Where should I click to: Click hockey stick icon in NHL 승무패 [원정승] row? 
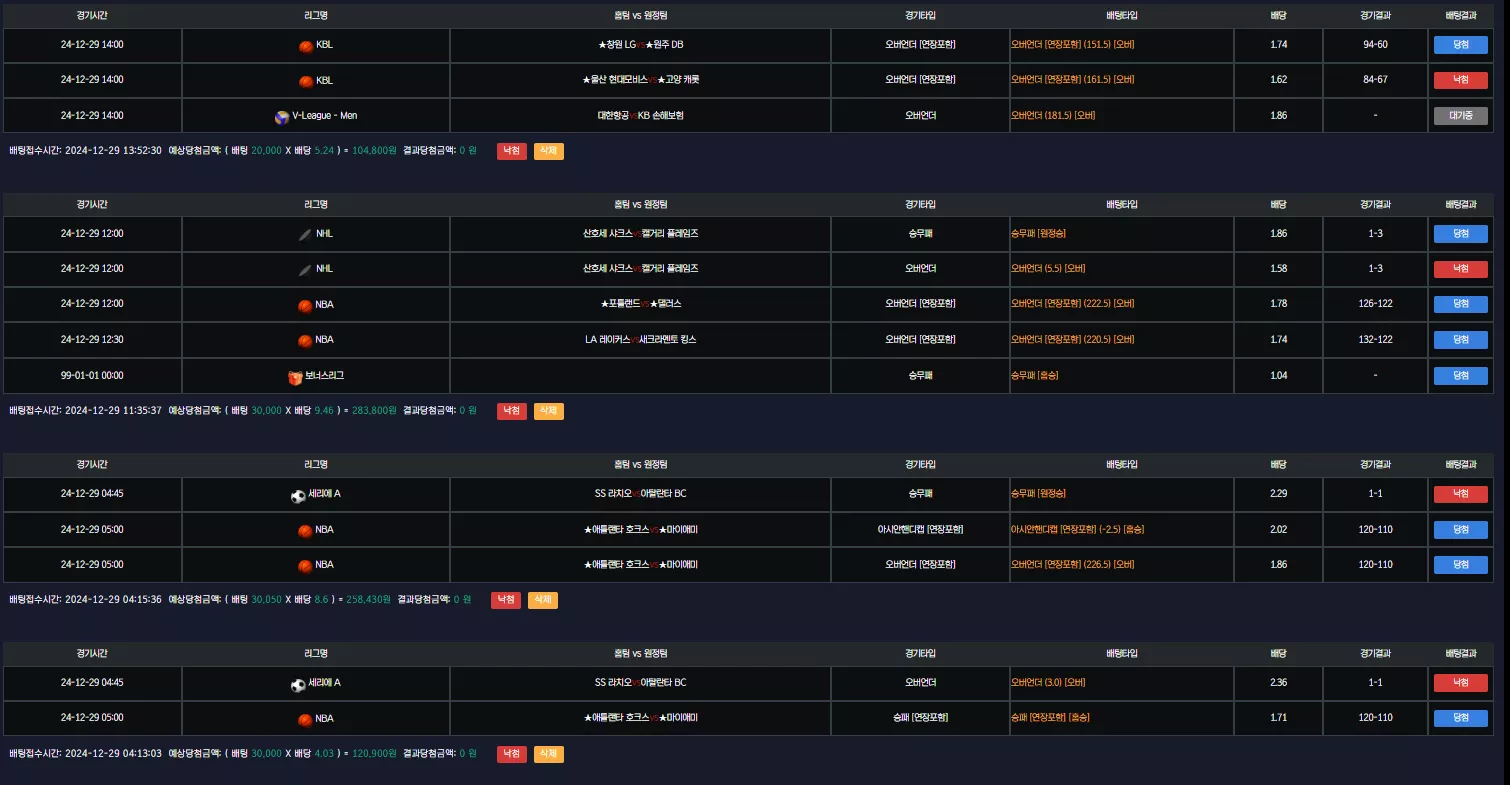[305, 234]
